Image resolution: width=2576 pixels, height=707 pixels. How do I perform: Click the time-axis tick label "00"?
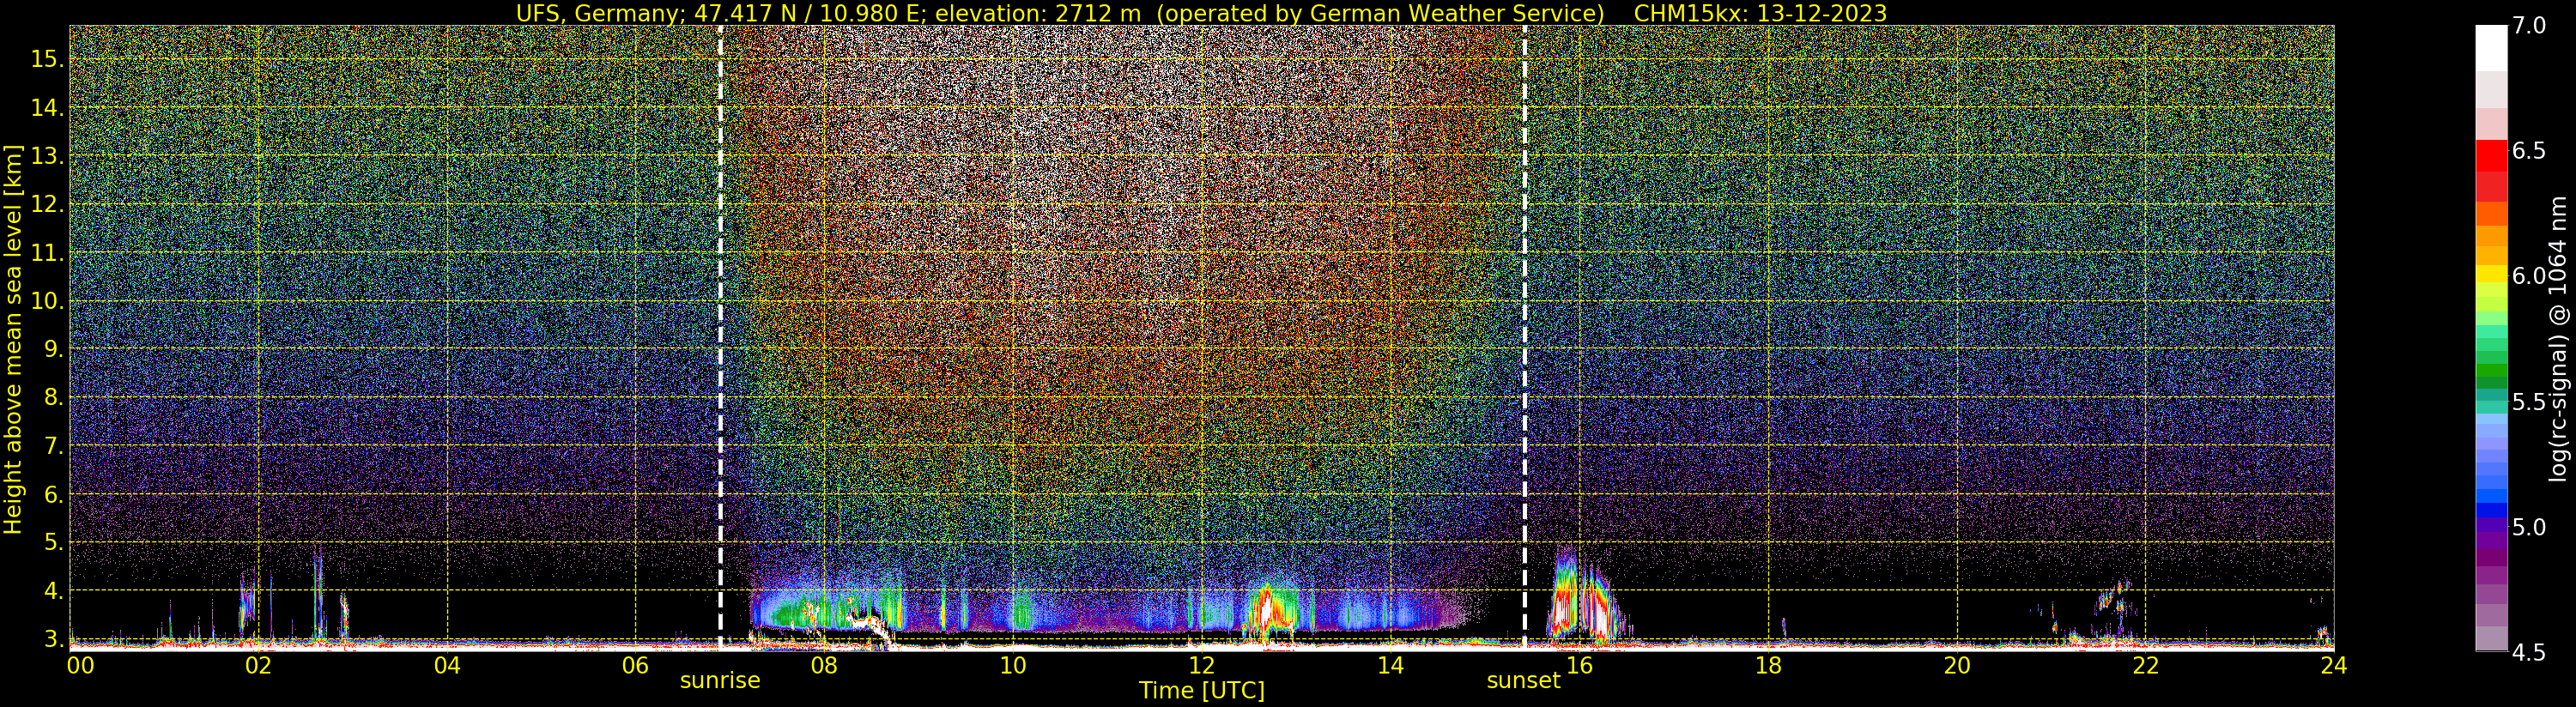79,665
